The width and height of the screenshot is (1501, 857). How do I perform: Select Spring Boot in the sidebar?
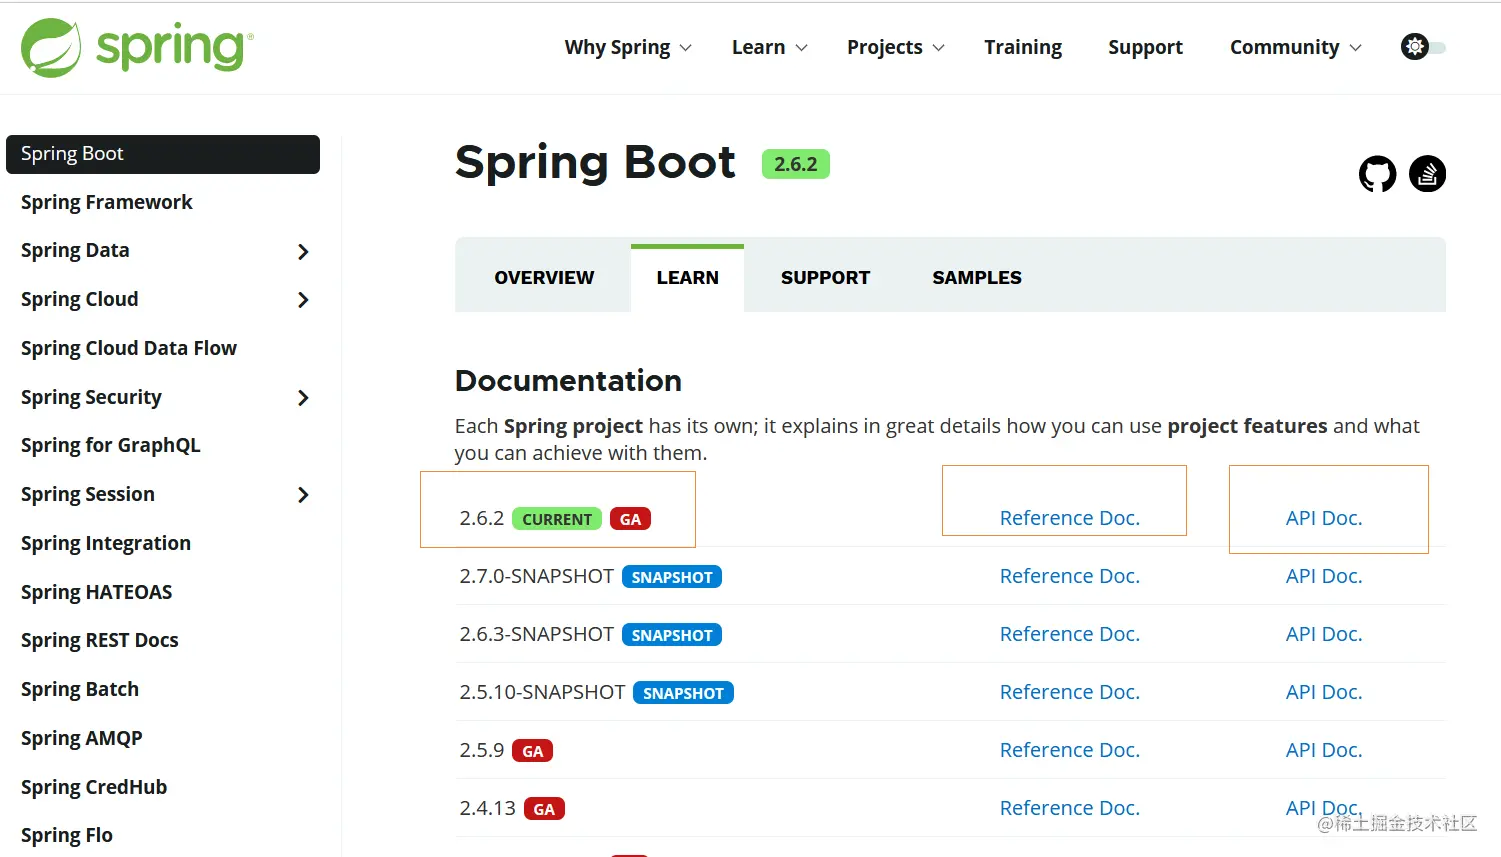[163, 154]
